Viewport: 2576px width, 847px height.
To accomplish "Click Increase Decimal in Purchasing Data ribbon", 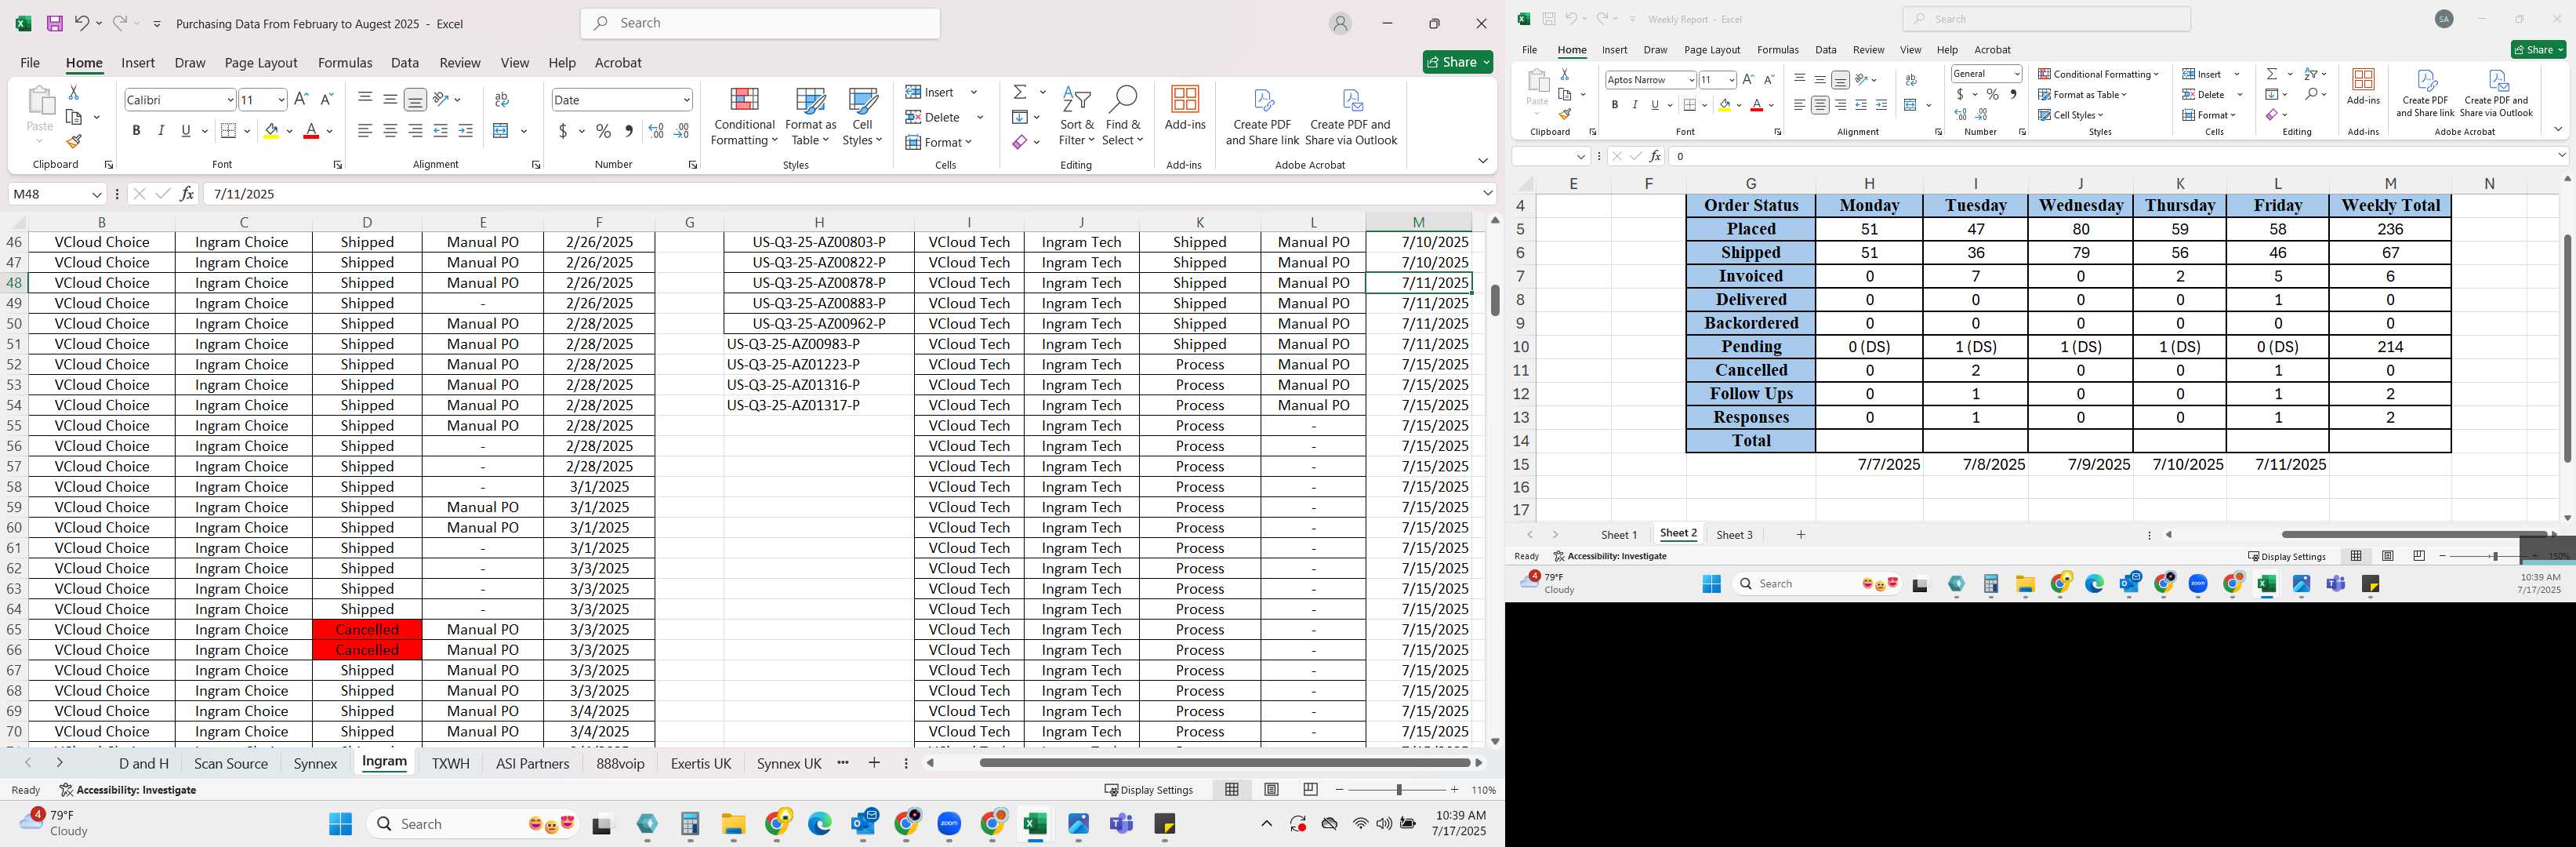I will [656, 131].
